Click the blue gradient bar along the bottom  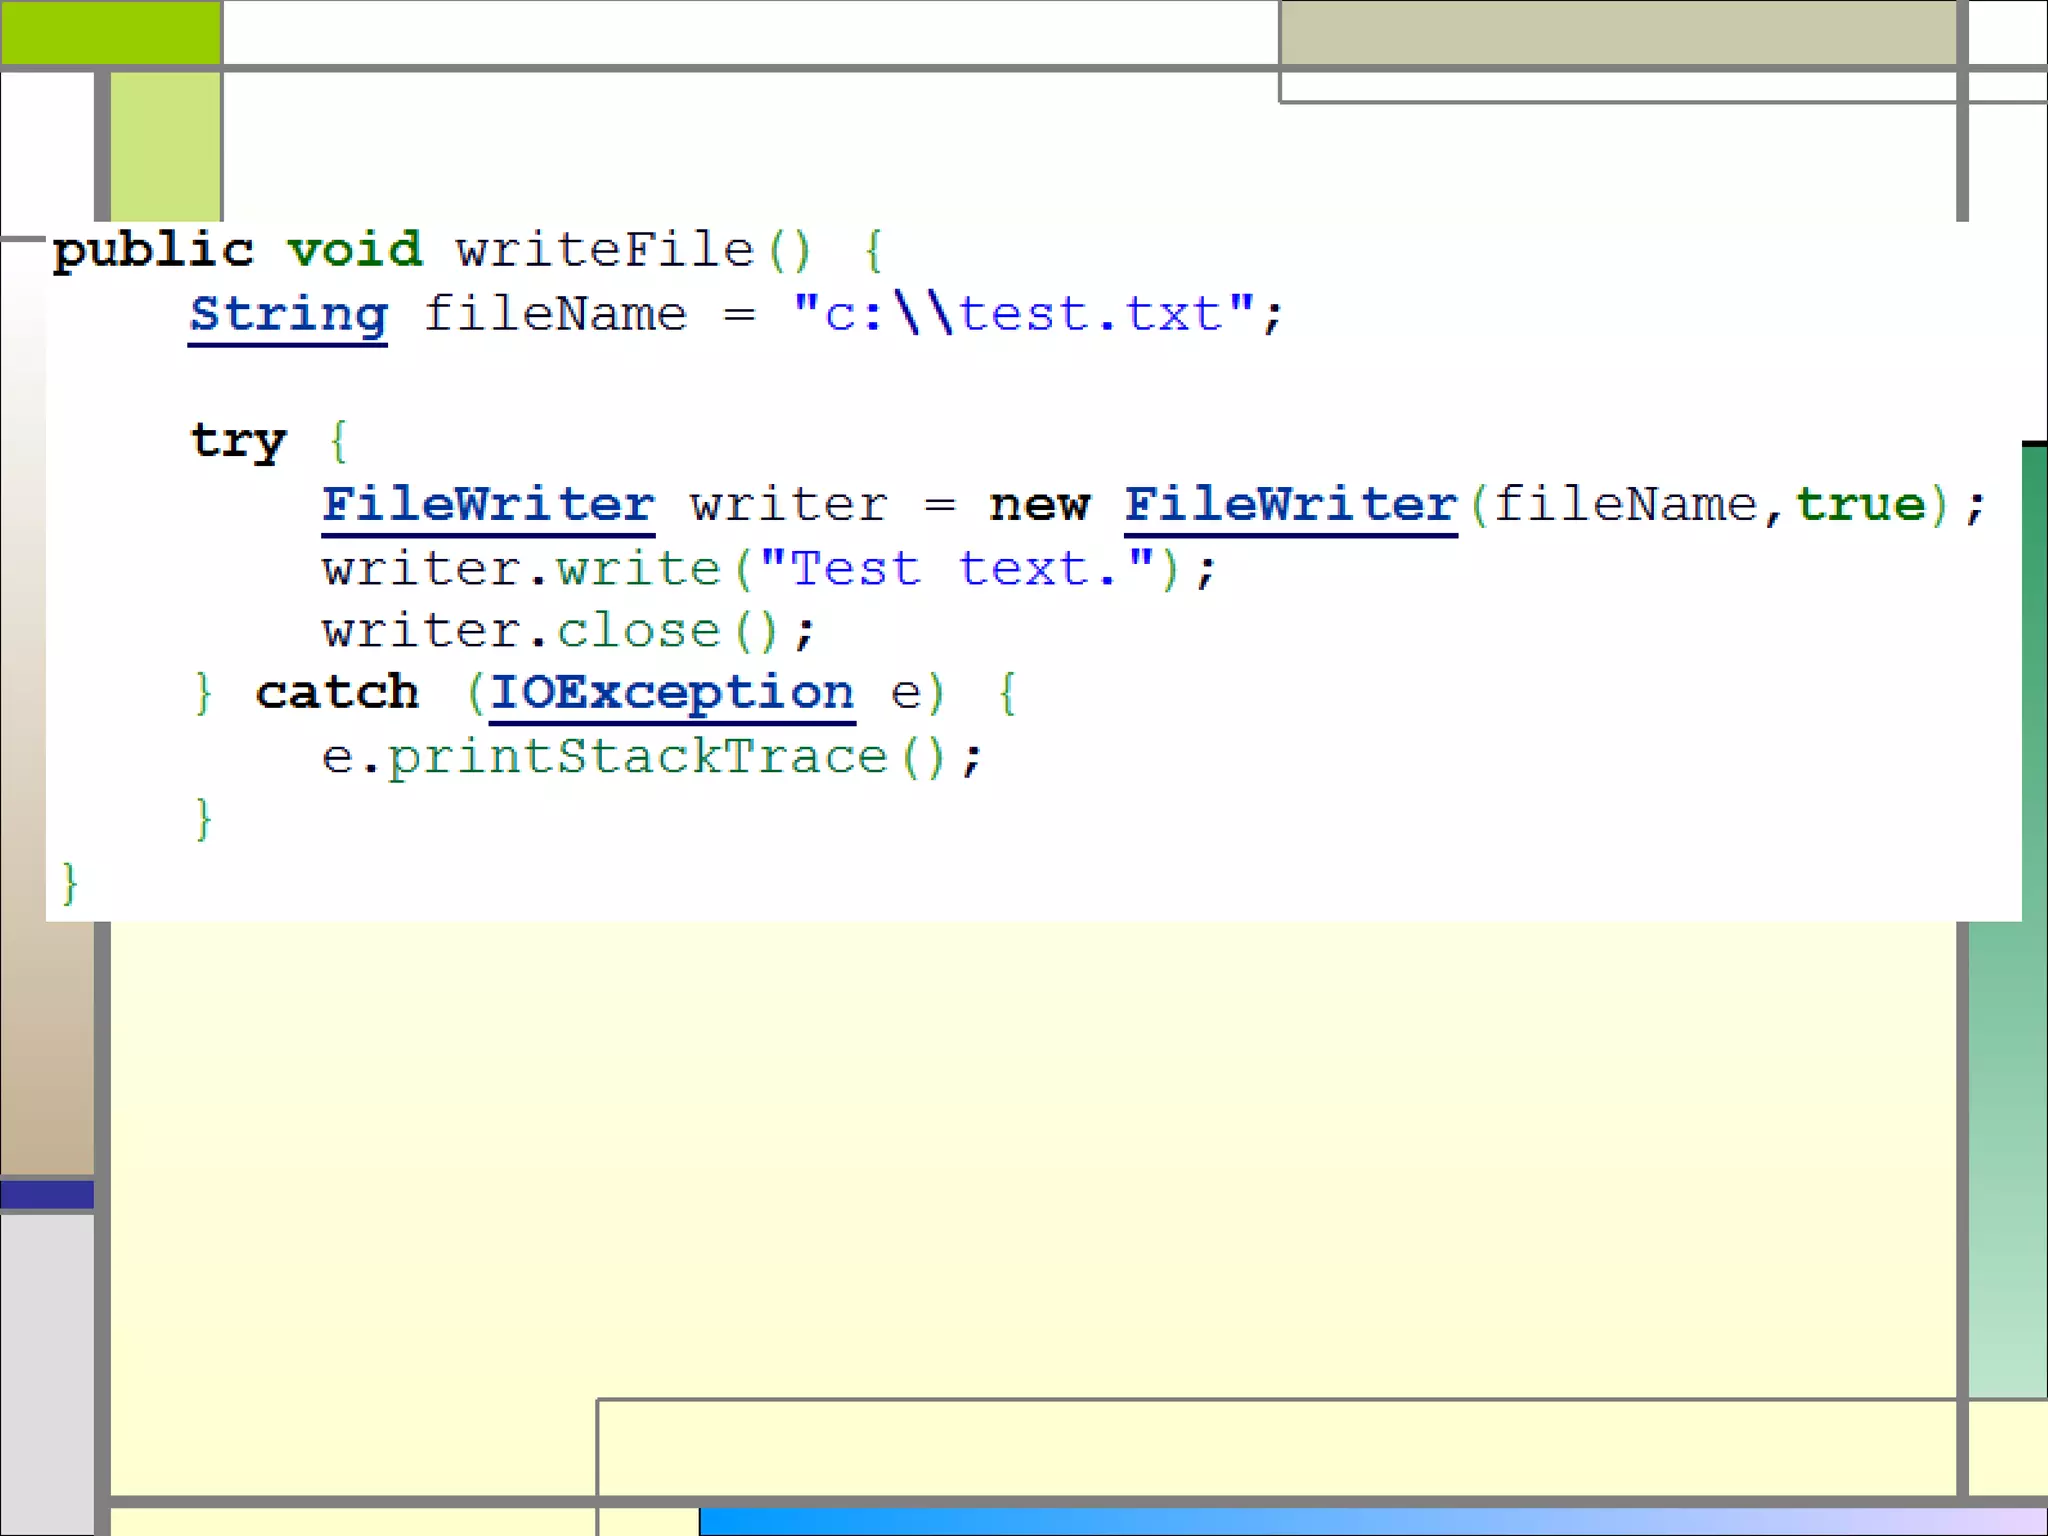point(1370,1521)
